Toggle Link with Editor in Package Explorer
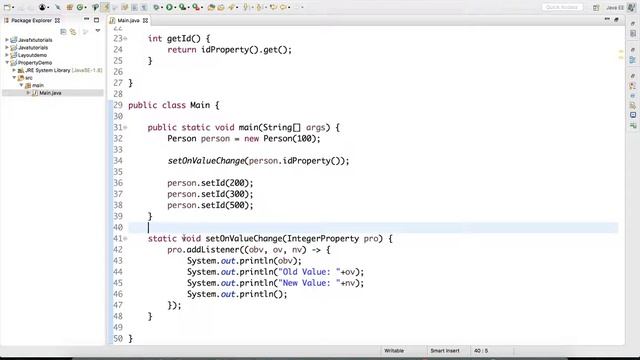The width and height of the screenshot is (640, 360). click(x=73, y=31)
